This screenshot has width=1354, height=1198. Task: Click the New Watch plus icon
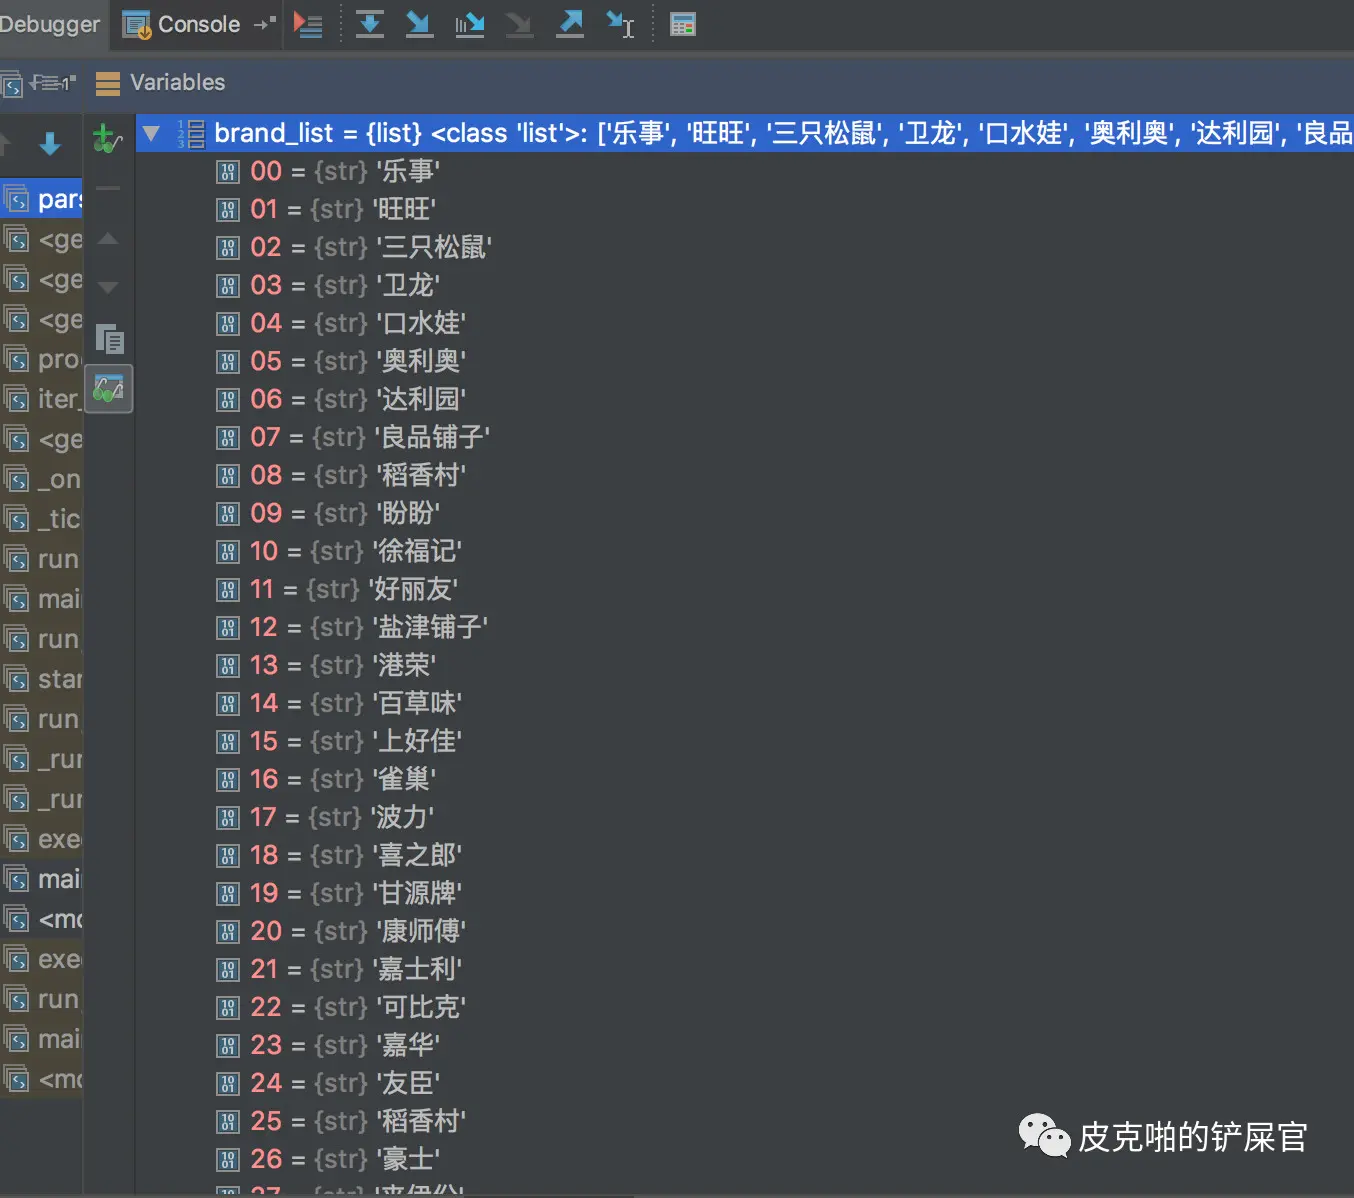click(107, 138)
